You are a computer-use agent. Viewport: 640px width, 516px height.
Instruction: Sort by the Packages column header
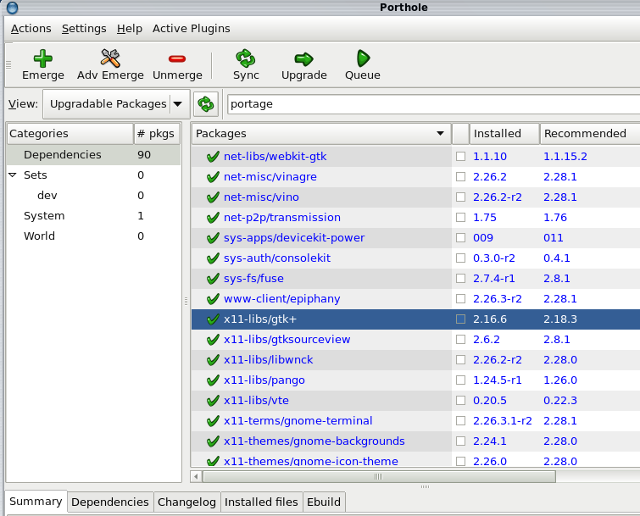pos(322,133)
